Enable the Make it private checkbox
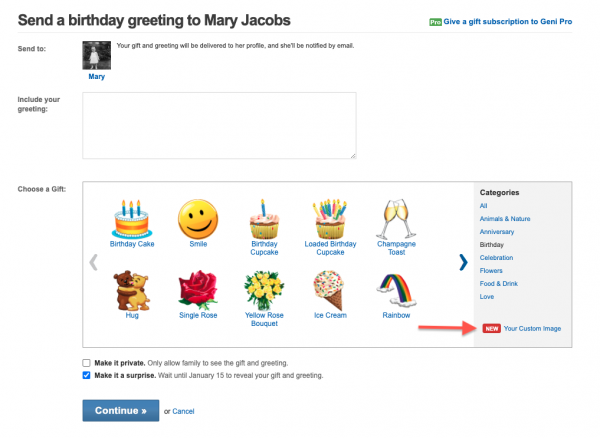Viewport: 600px width, 438px height. tap(86, 363)
